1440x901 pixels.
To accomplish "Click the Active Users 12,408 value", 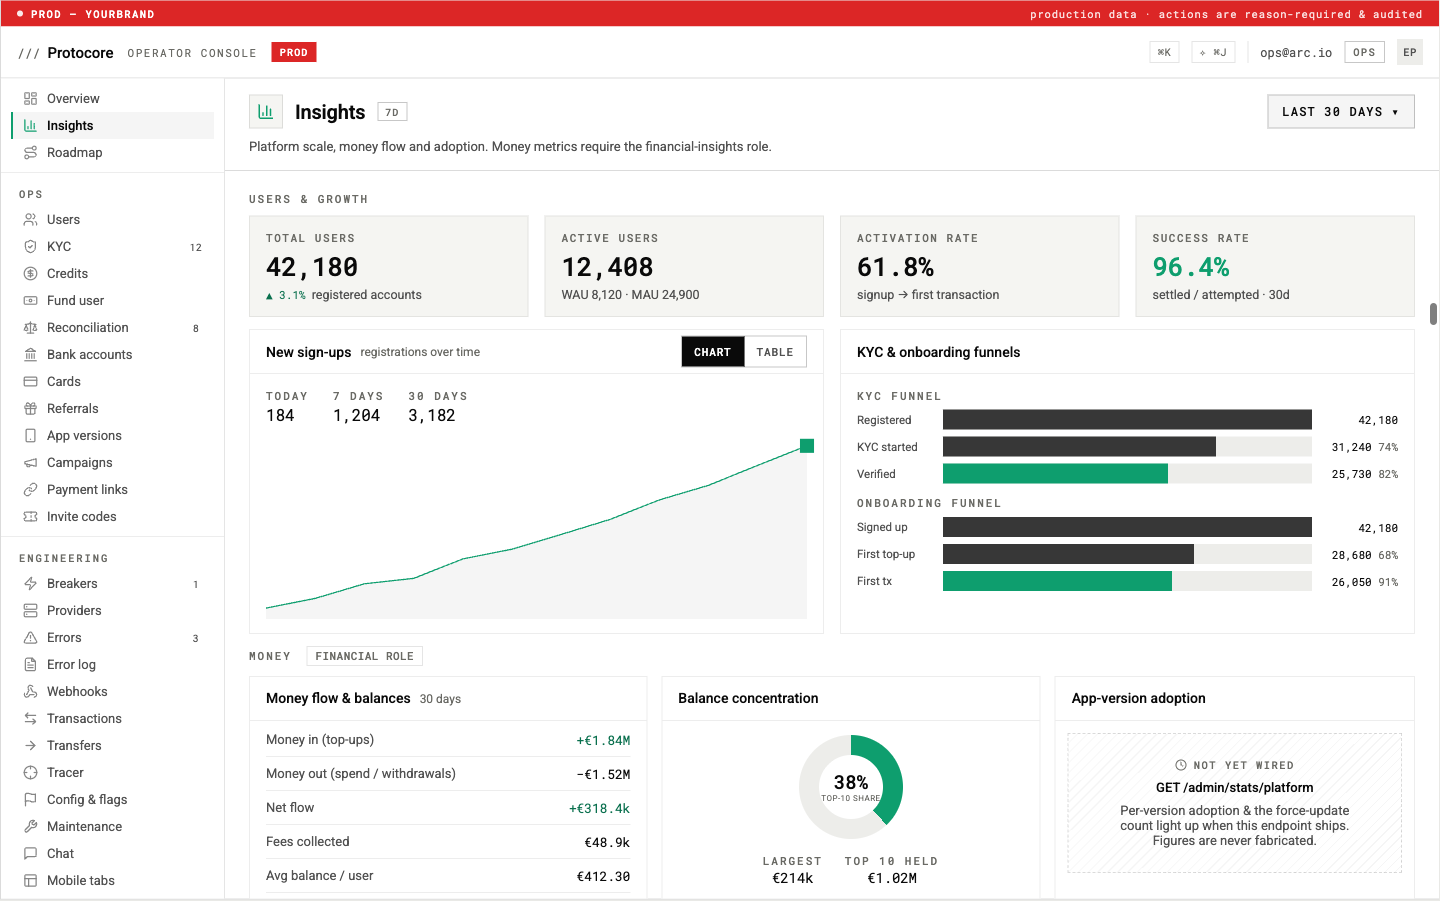I will pos(607,268).
